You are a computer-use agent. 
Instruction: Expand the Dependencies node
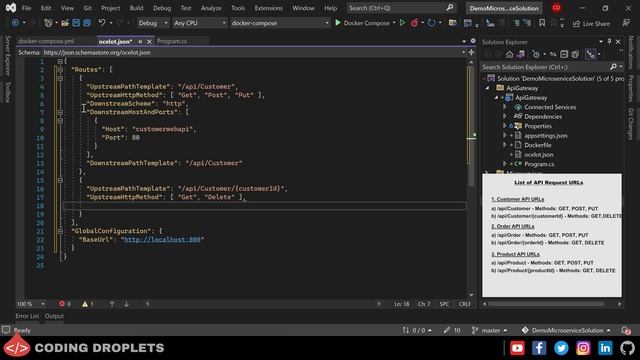(x=505, y=116)
